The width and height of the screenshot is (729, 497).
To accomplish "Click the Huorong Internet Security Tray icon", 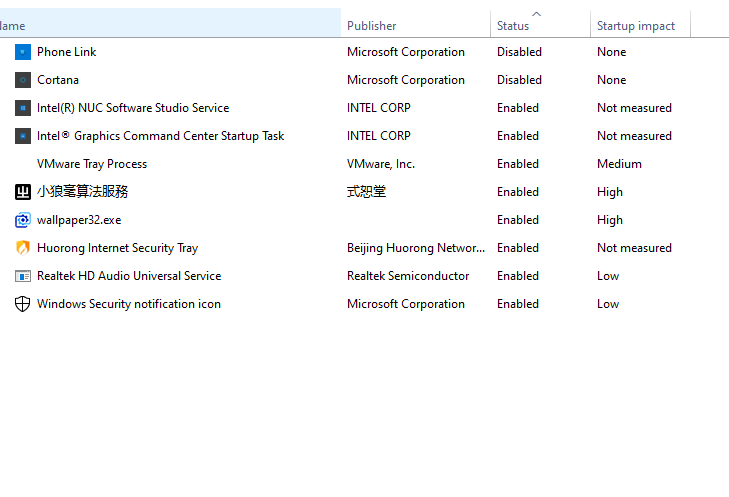I will click(23, 248).
